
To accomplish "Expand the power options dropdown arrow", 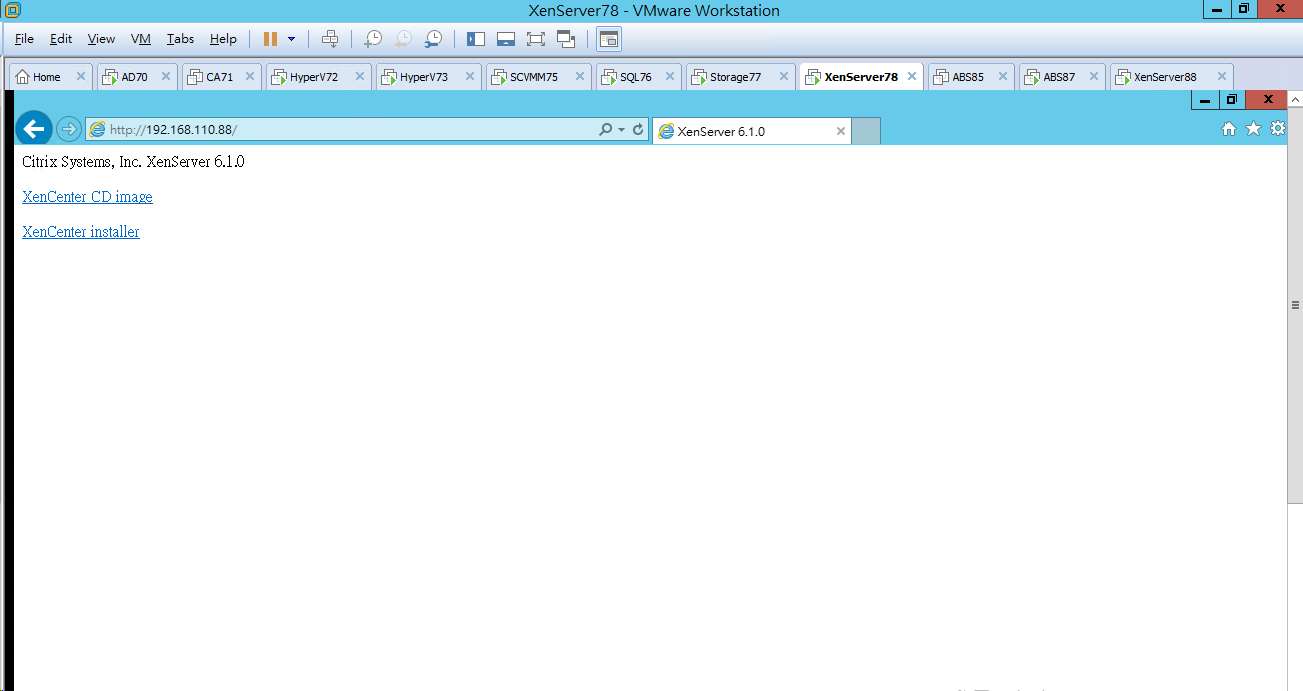I will [291, 39].
